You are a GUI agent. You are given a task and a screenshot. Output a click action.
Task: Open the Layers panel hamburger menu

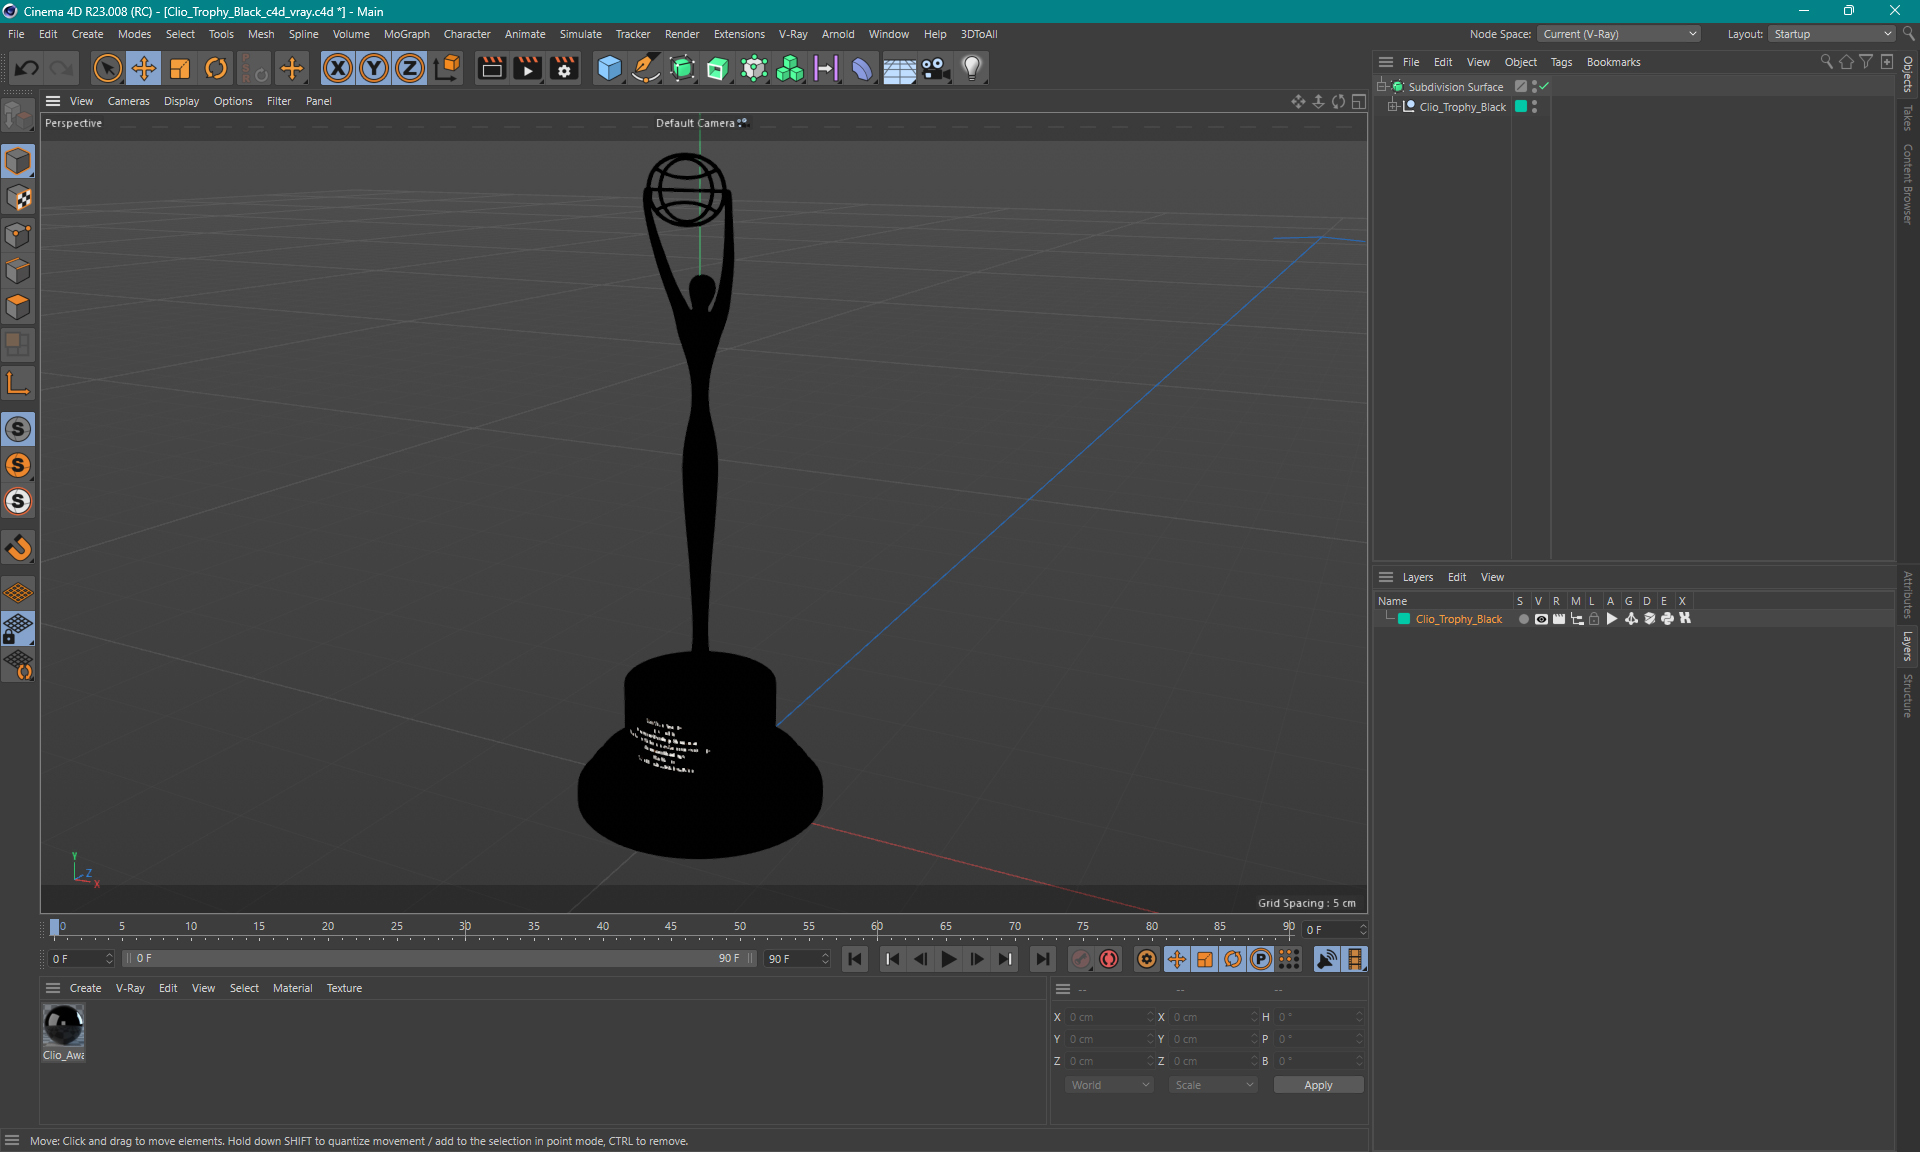point(1386,577)
